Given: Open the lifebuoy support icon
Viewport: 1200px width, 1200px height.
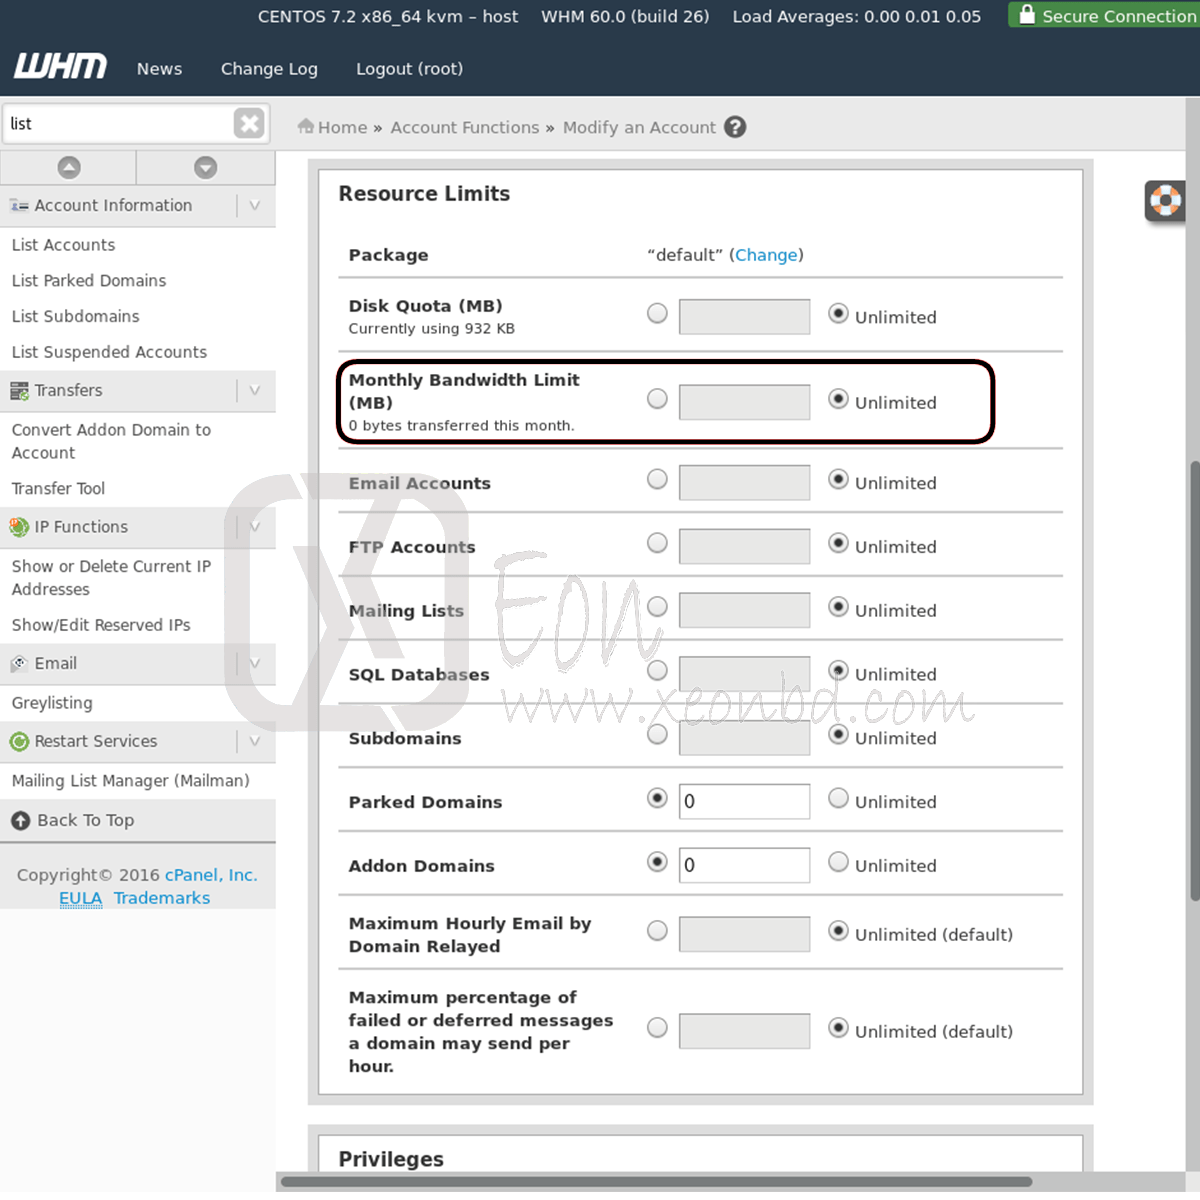Looking at the screenshot, I should tap(1165, 201).
